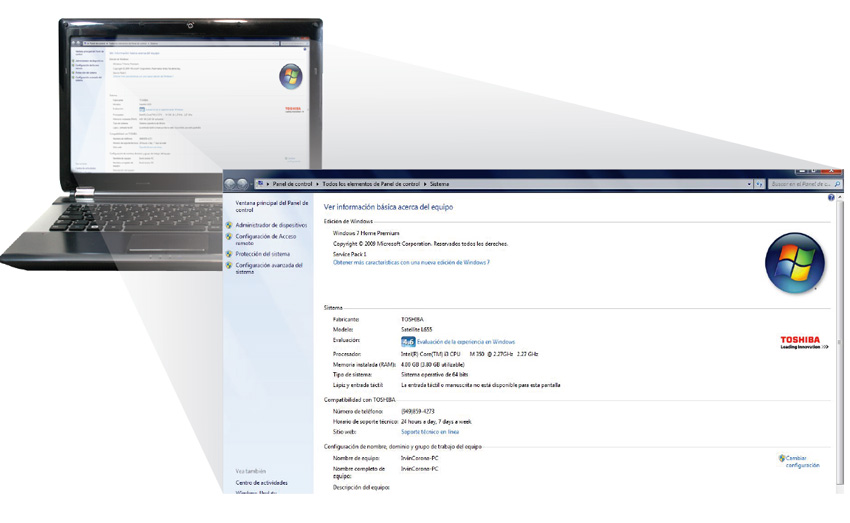Viewport: 850px width, 523px height.
Task: Click the TOSHIBA manufacturer value
Action: (x=412, y=320)
